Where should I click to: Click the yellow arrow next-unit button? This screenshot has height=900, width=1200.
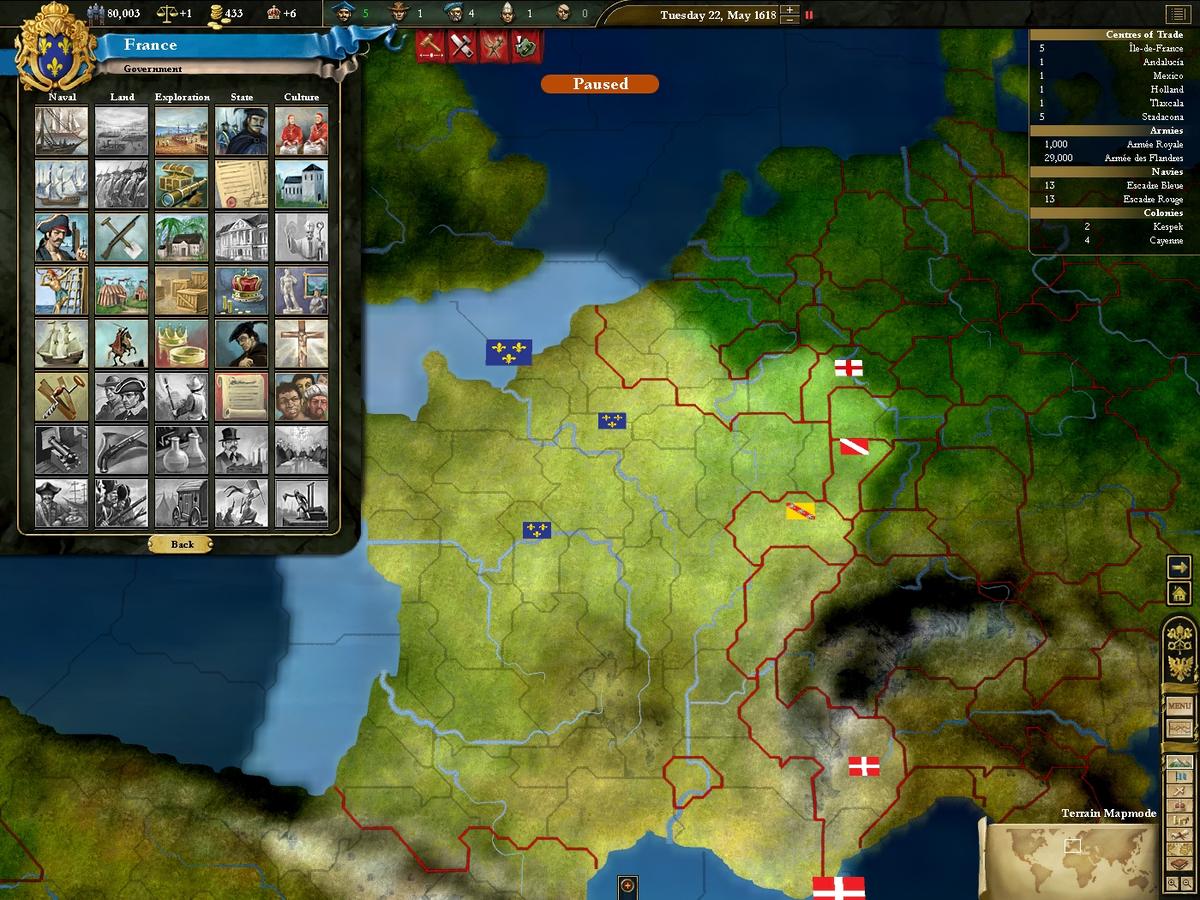1179,566
